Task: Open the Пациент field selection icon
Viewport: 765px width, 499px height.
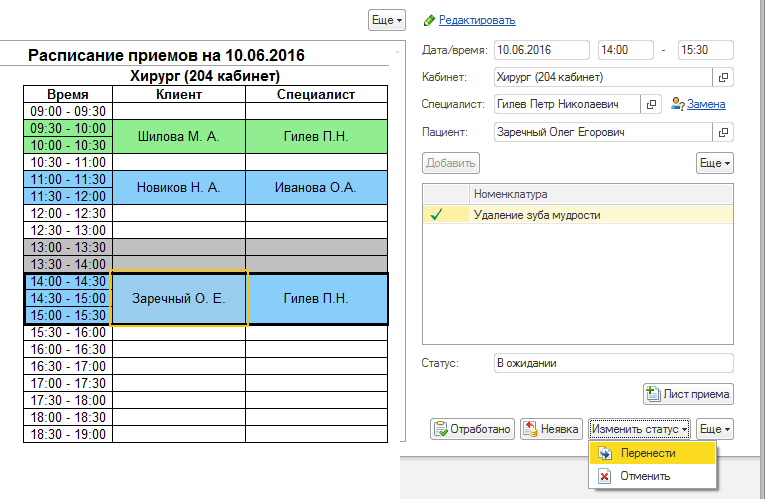Action: click(x=724, y=132)
